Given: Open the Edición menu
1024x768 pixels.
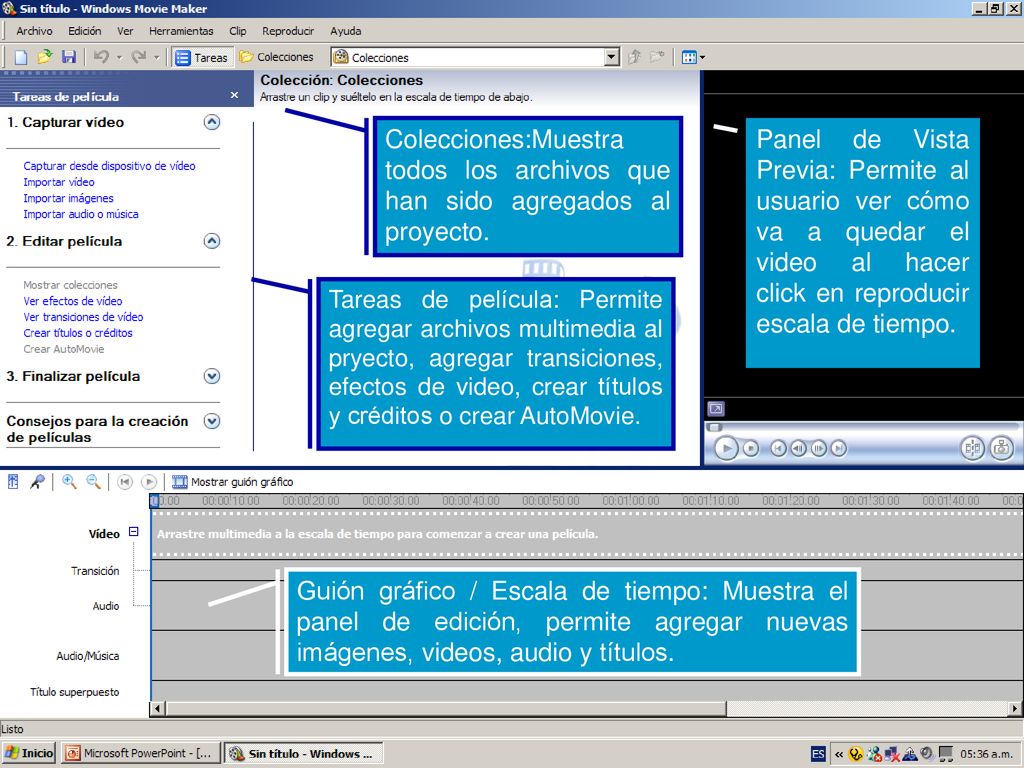Looking at the screenshot, I should 85,31.
